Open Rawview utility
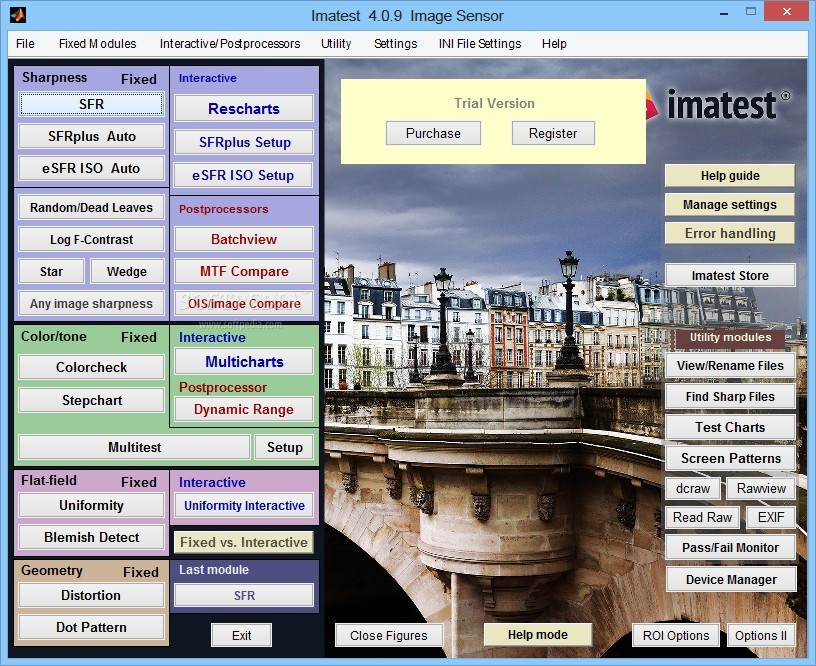 [761, 489]
